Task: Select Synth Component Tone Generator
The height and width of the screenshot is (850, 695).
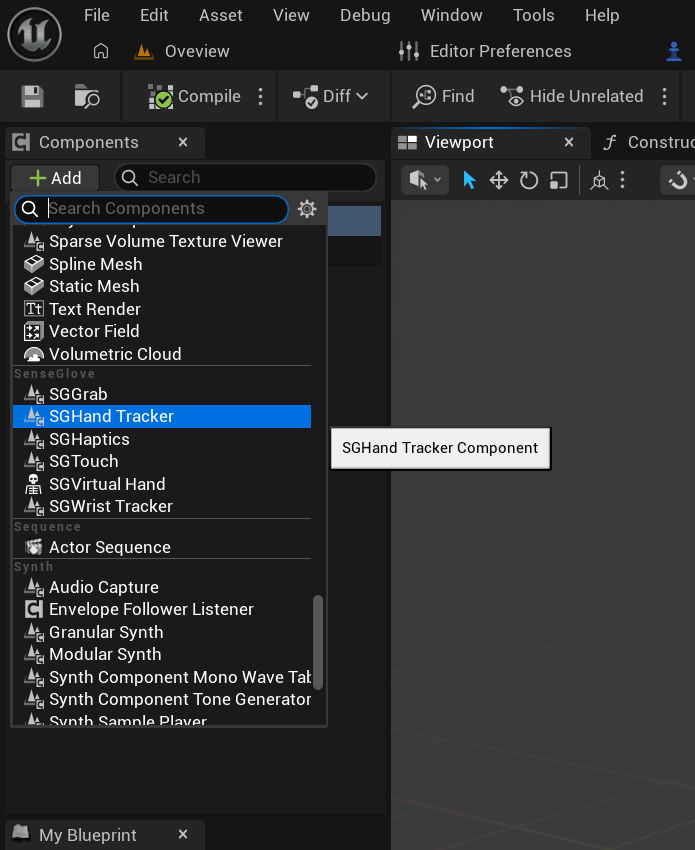Action: click(162, 699)
